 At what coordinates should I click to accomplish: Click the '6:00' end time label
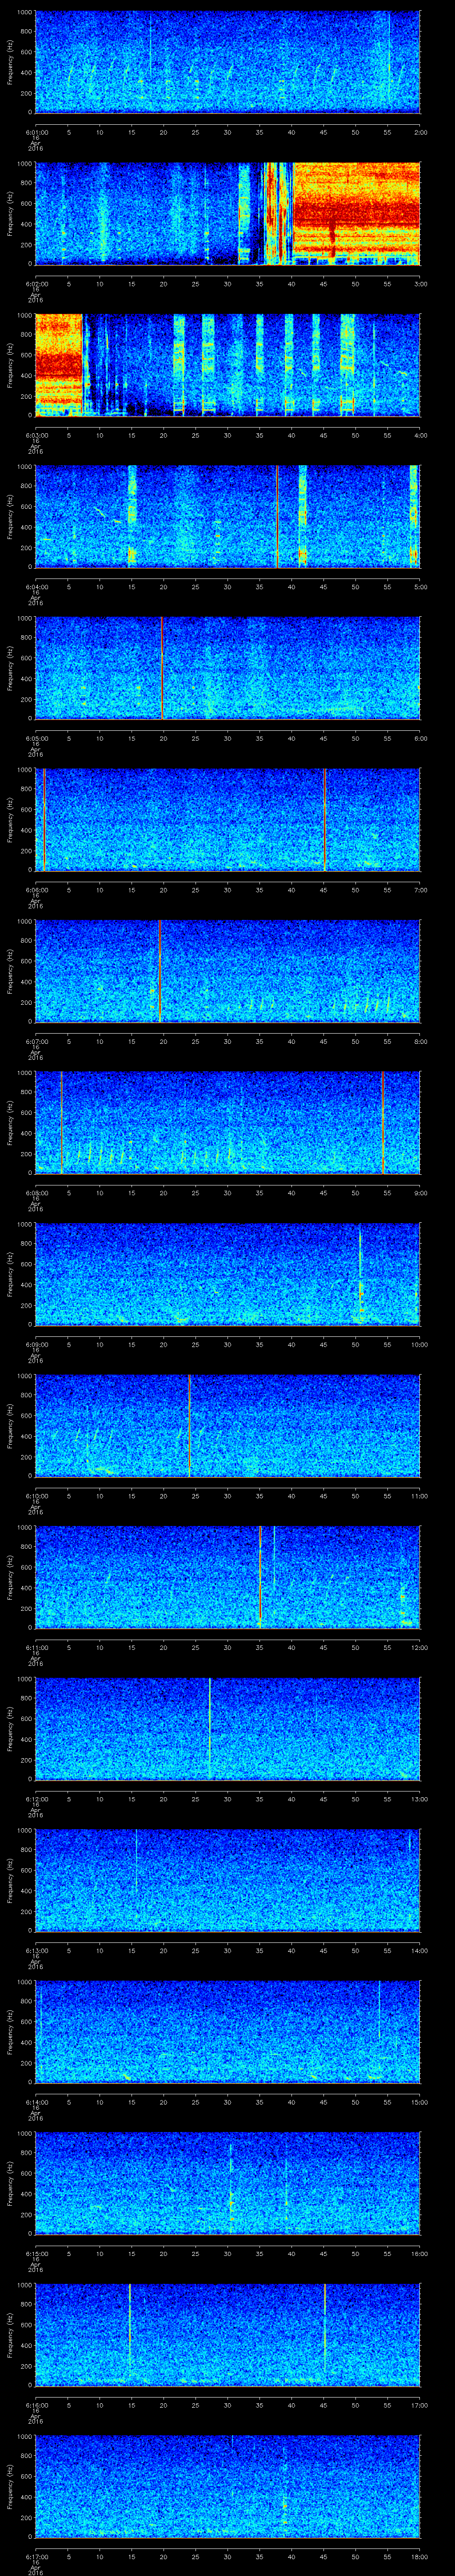pos(420,738)
